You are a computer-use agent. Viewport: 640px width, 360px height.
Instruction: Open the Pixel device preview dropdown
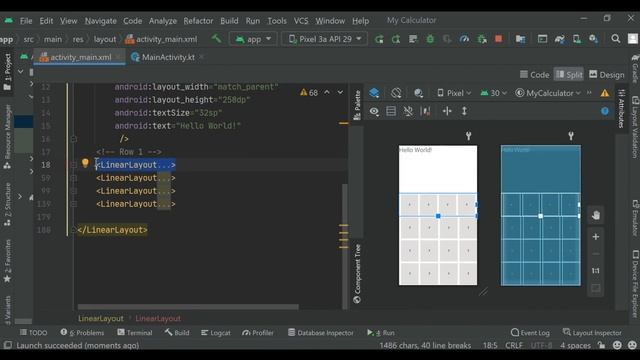(454, 93)
